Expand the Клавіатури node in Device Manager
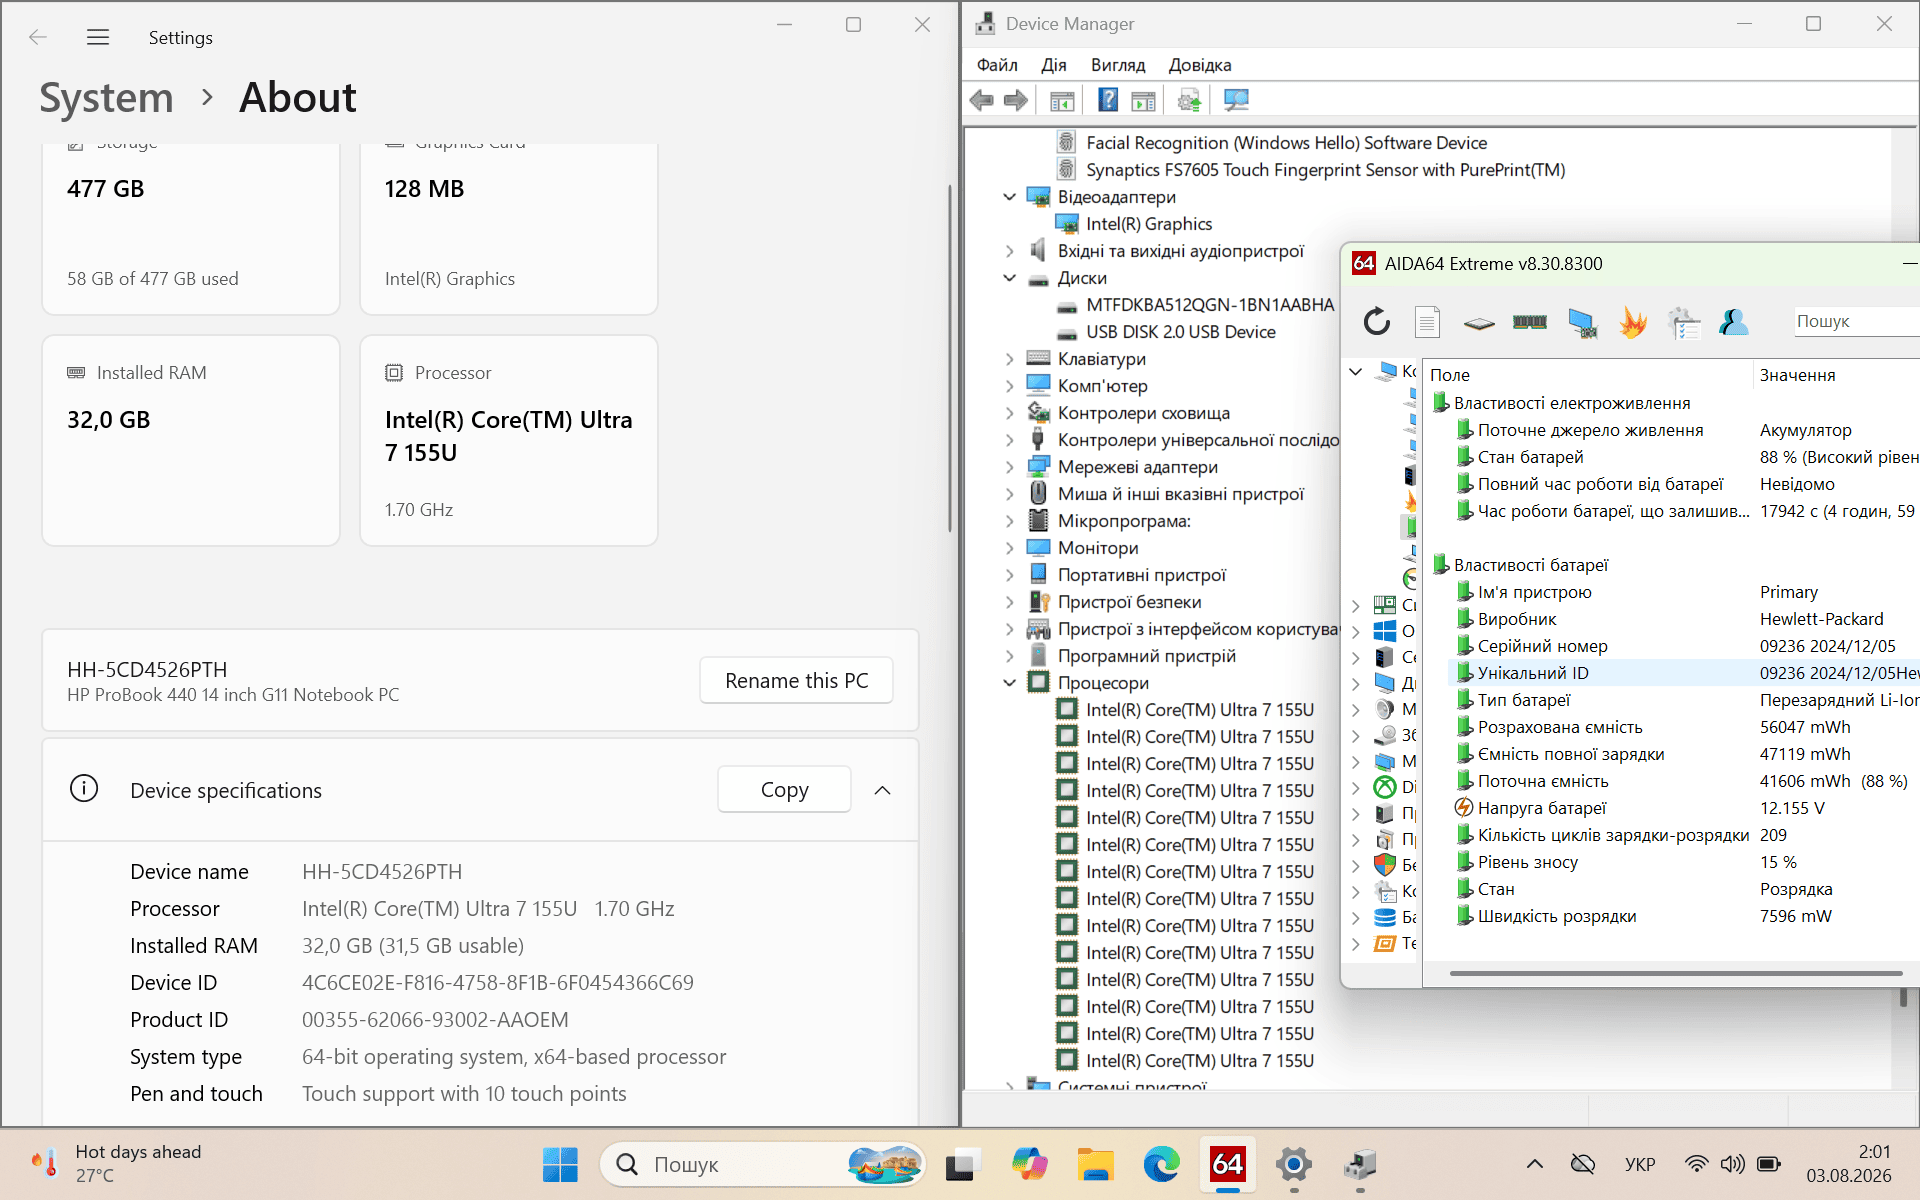This screenshot has height=1200, width=1920. (x=1010, y=359)
